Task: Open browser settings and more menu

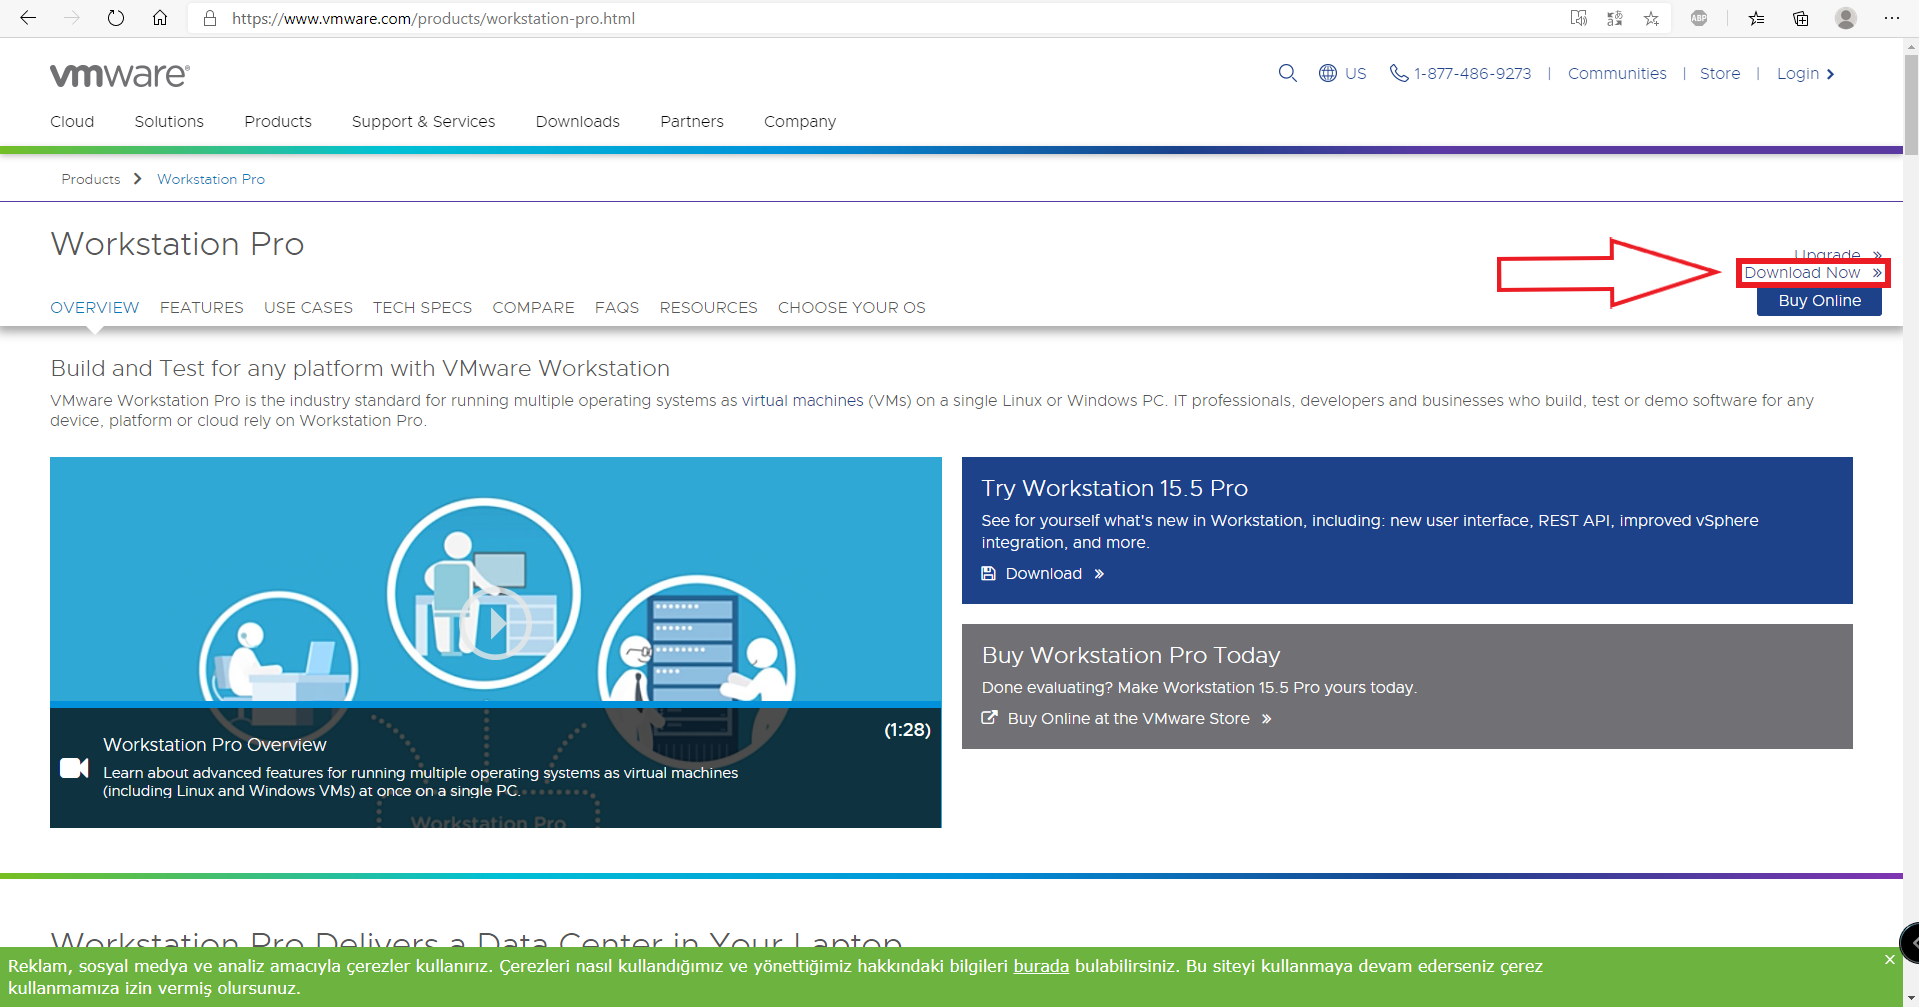Action: tap(1891, 18)
